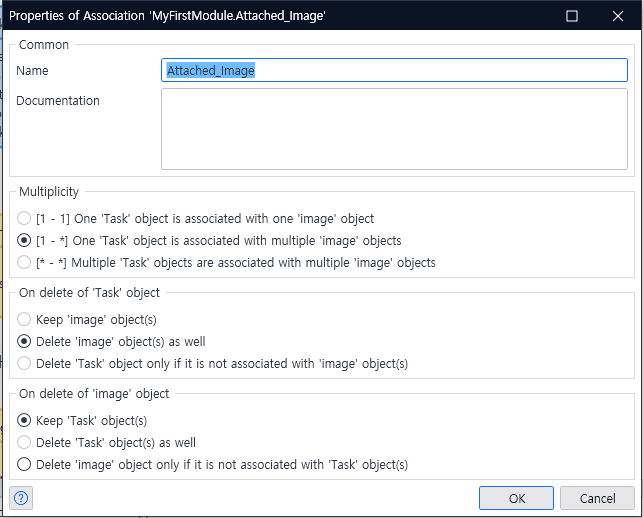Choose Keep 'Task' object(s) on image delete
The height and width of the screenshot is (518, 643).
tap(25, 420)
